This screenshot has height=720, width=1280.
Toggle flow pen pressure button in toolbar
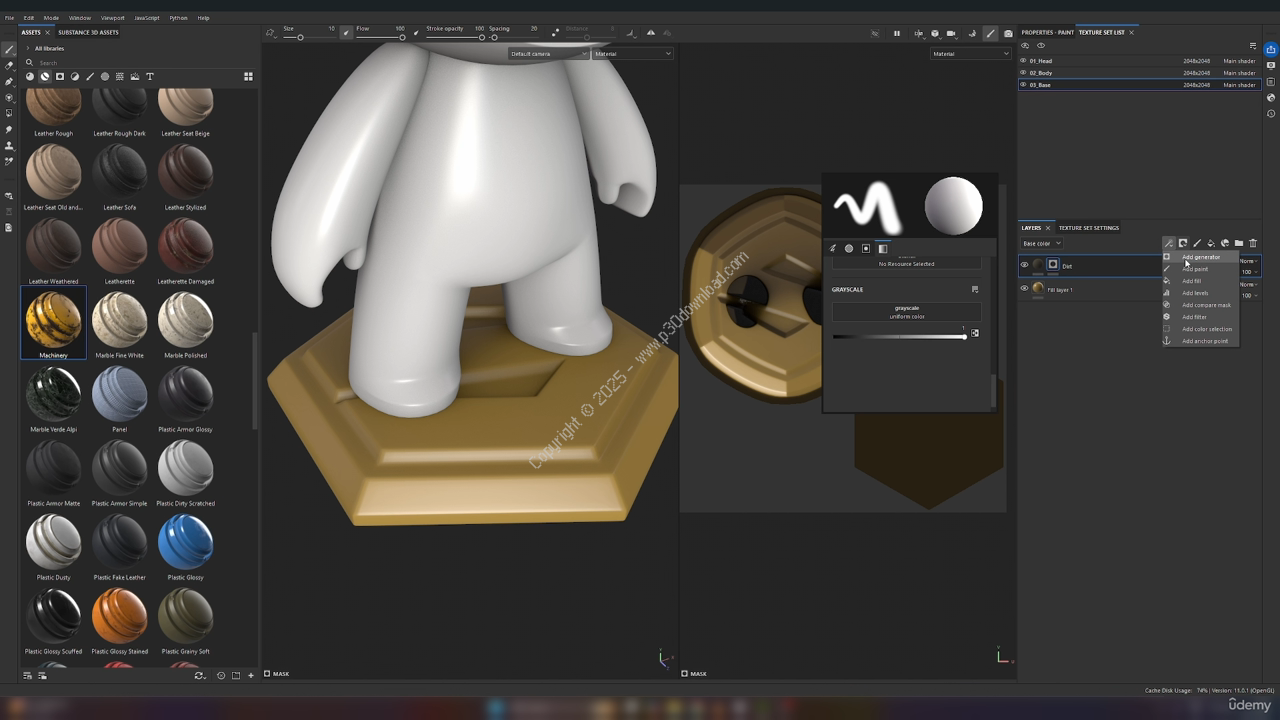point(418,33)
